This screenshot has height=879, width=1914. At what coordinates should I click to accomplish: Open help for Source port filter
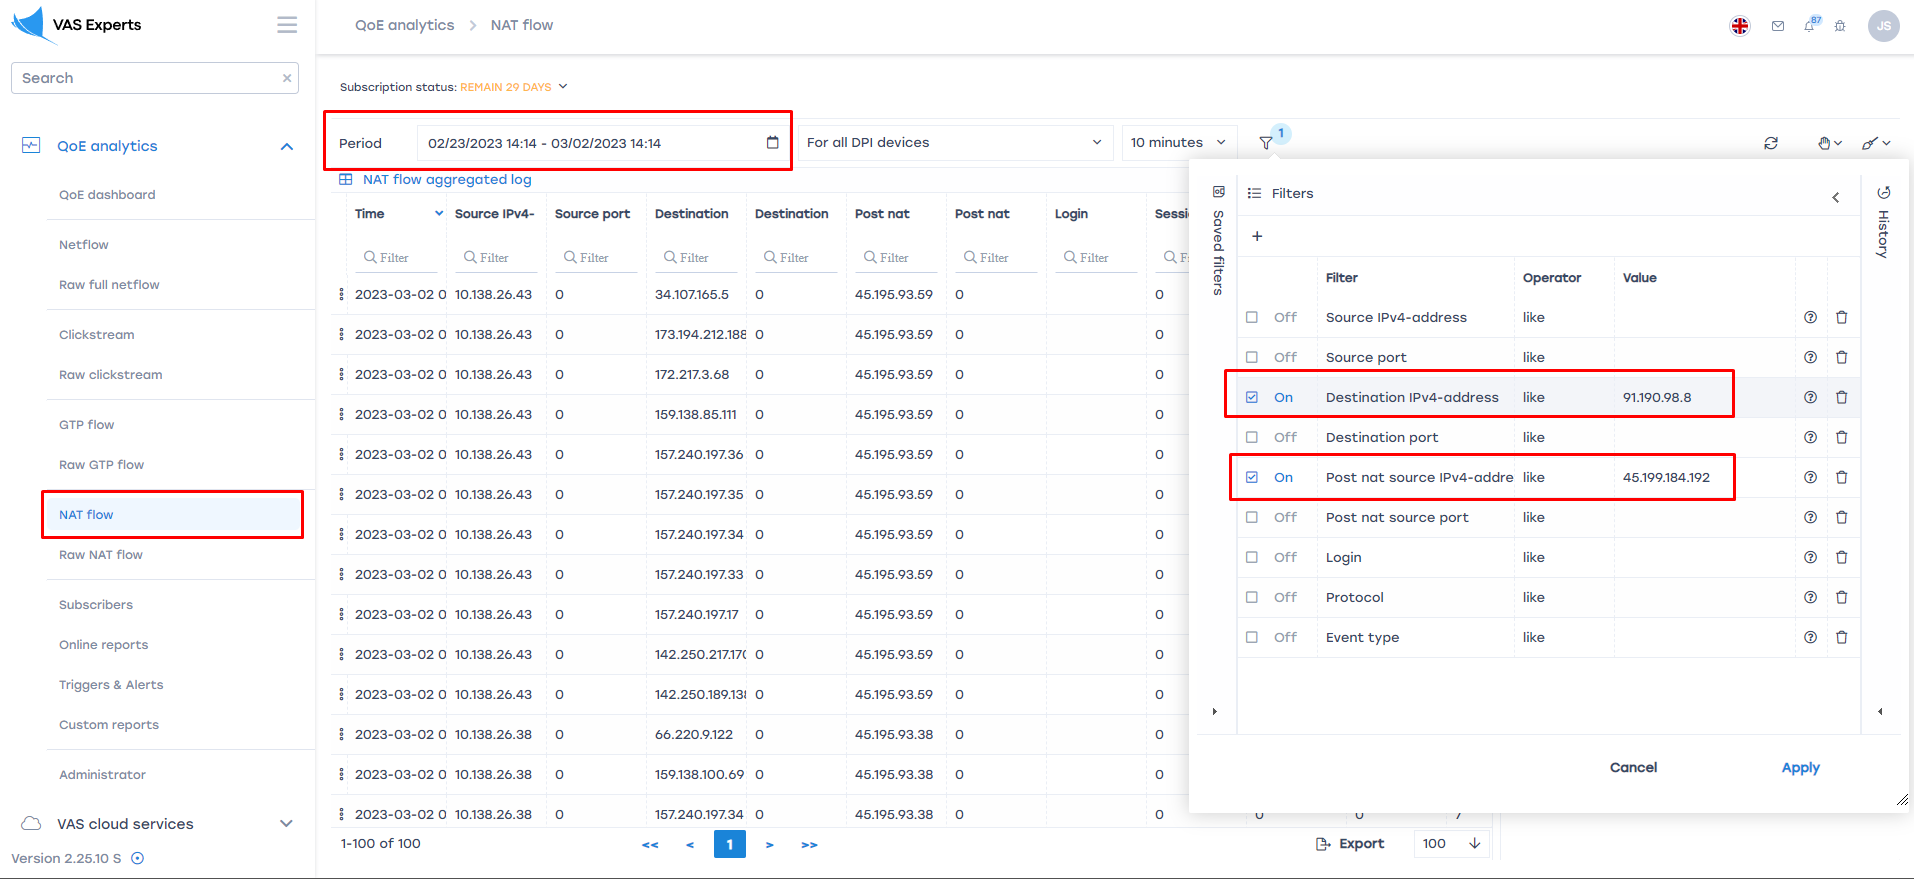point(1810,357)
